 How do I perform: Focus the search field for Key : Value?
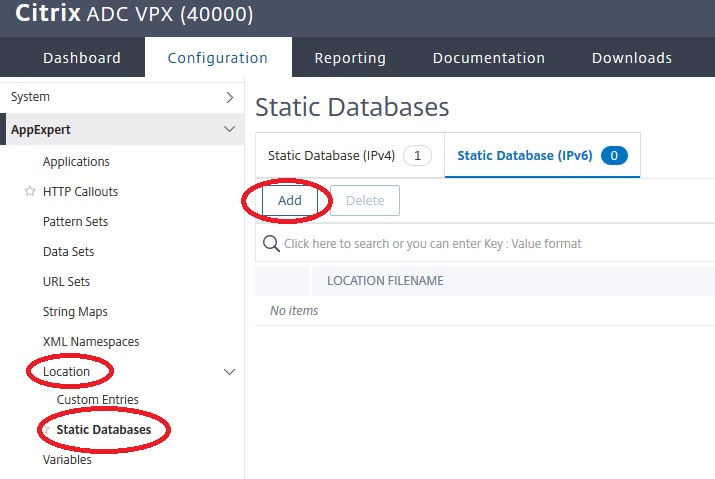tap(485, 244)
